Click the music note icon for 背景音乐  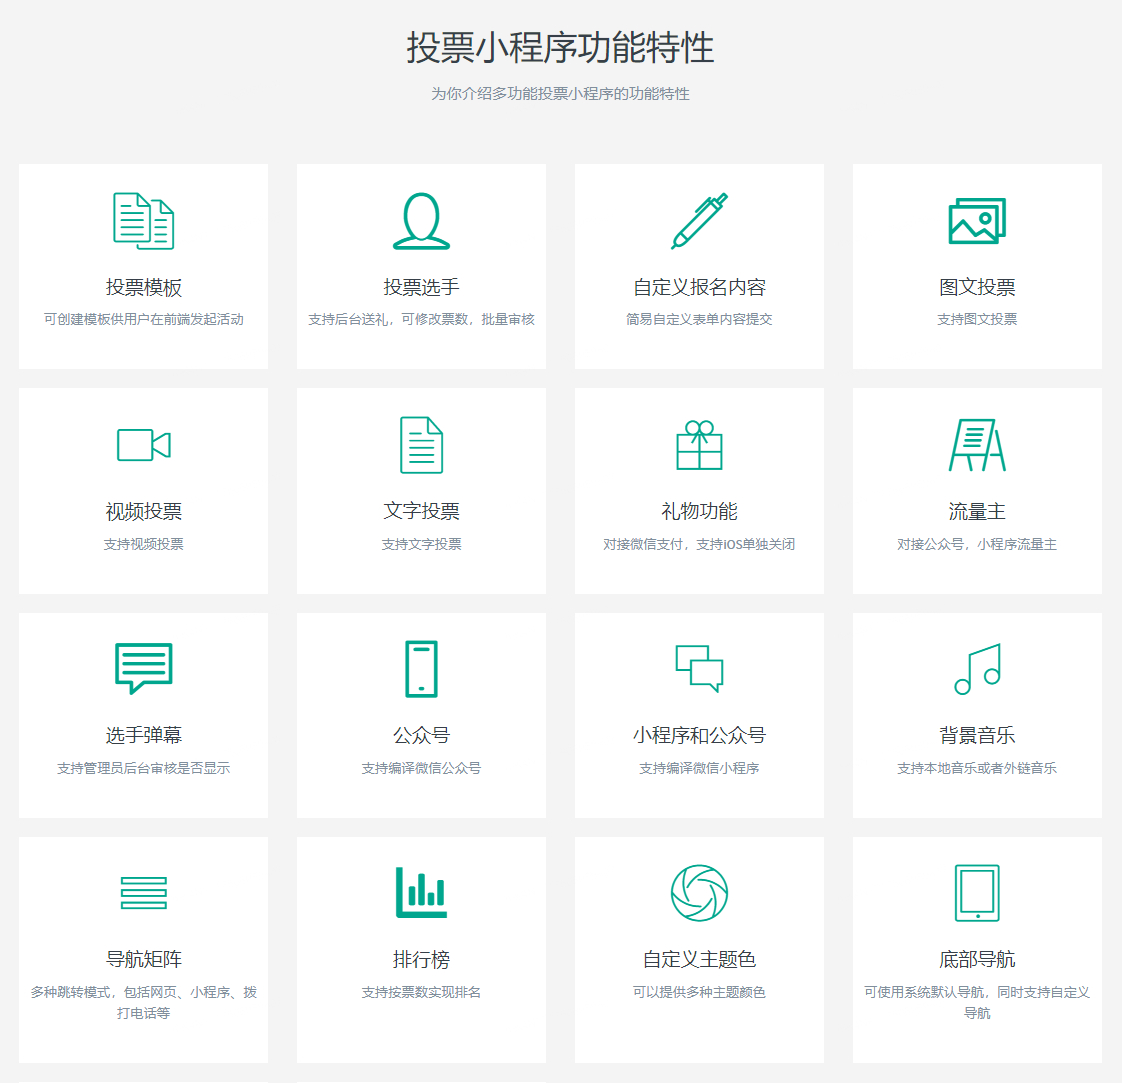[x=977, y=668]
